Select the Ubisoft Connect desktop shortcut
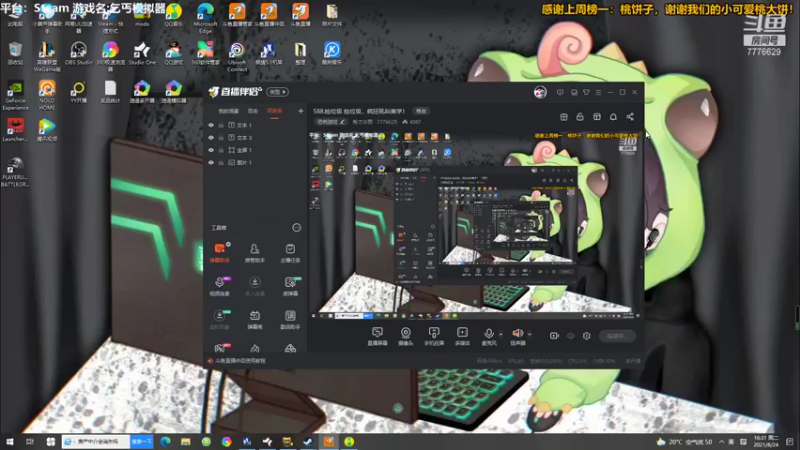This screenshot has width=800, height=450. pyautogui.click(x=237, y=56)
